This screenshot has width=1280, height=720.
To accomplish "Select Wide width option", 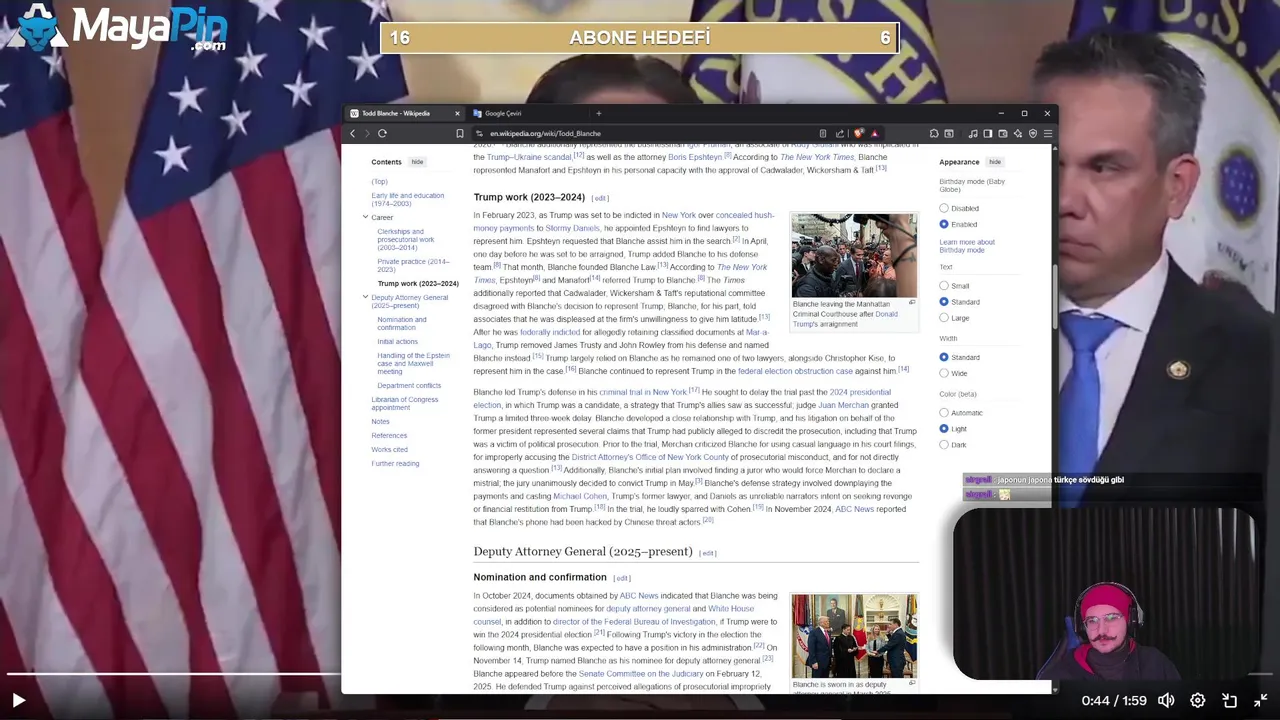I will pos(944,373).
